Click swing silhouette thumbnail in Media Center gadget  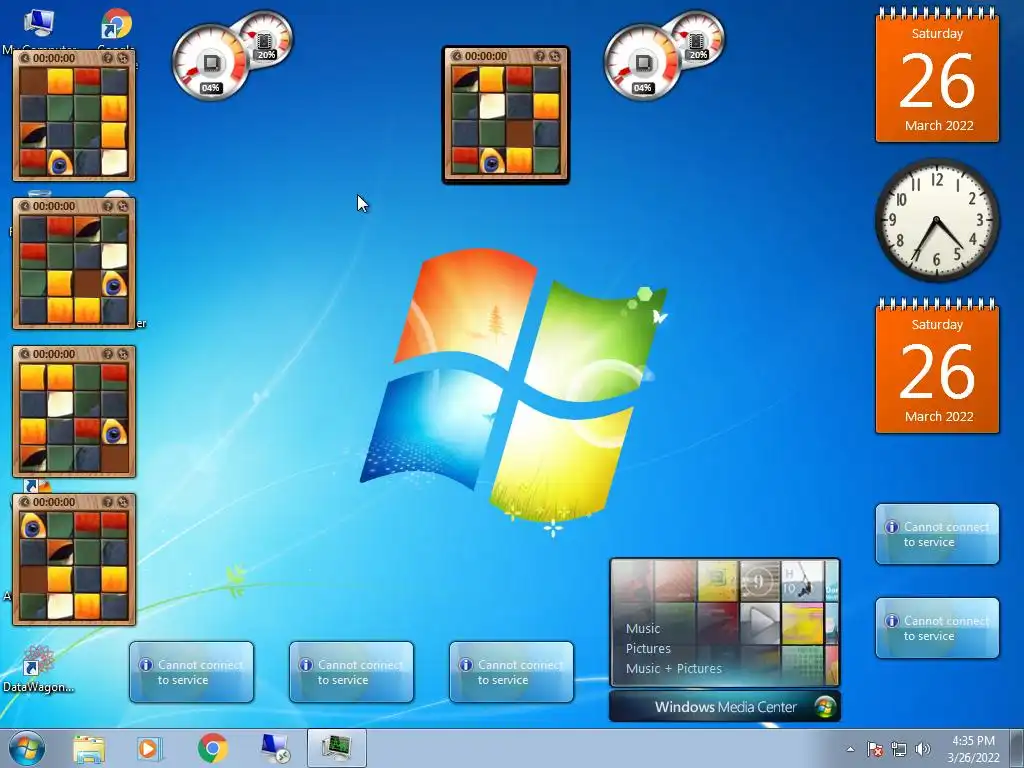(802, 581)
